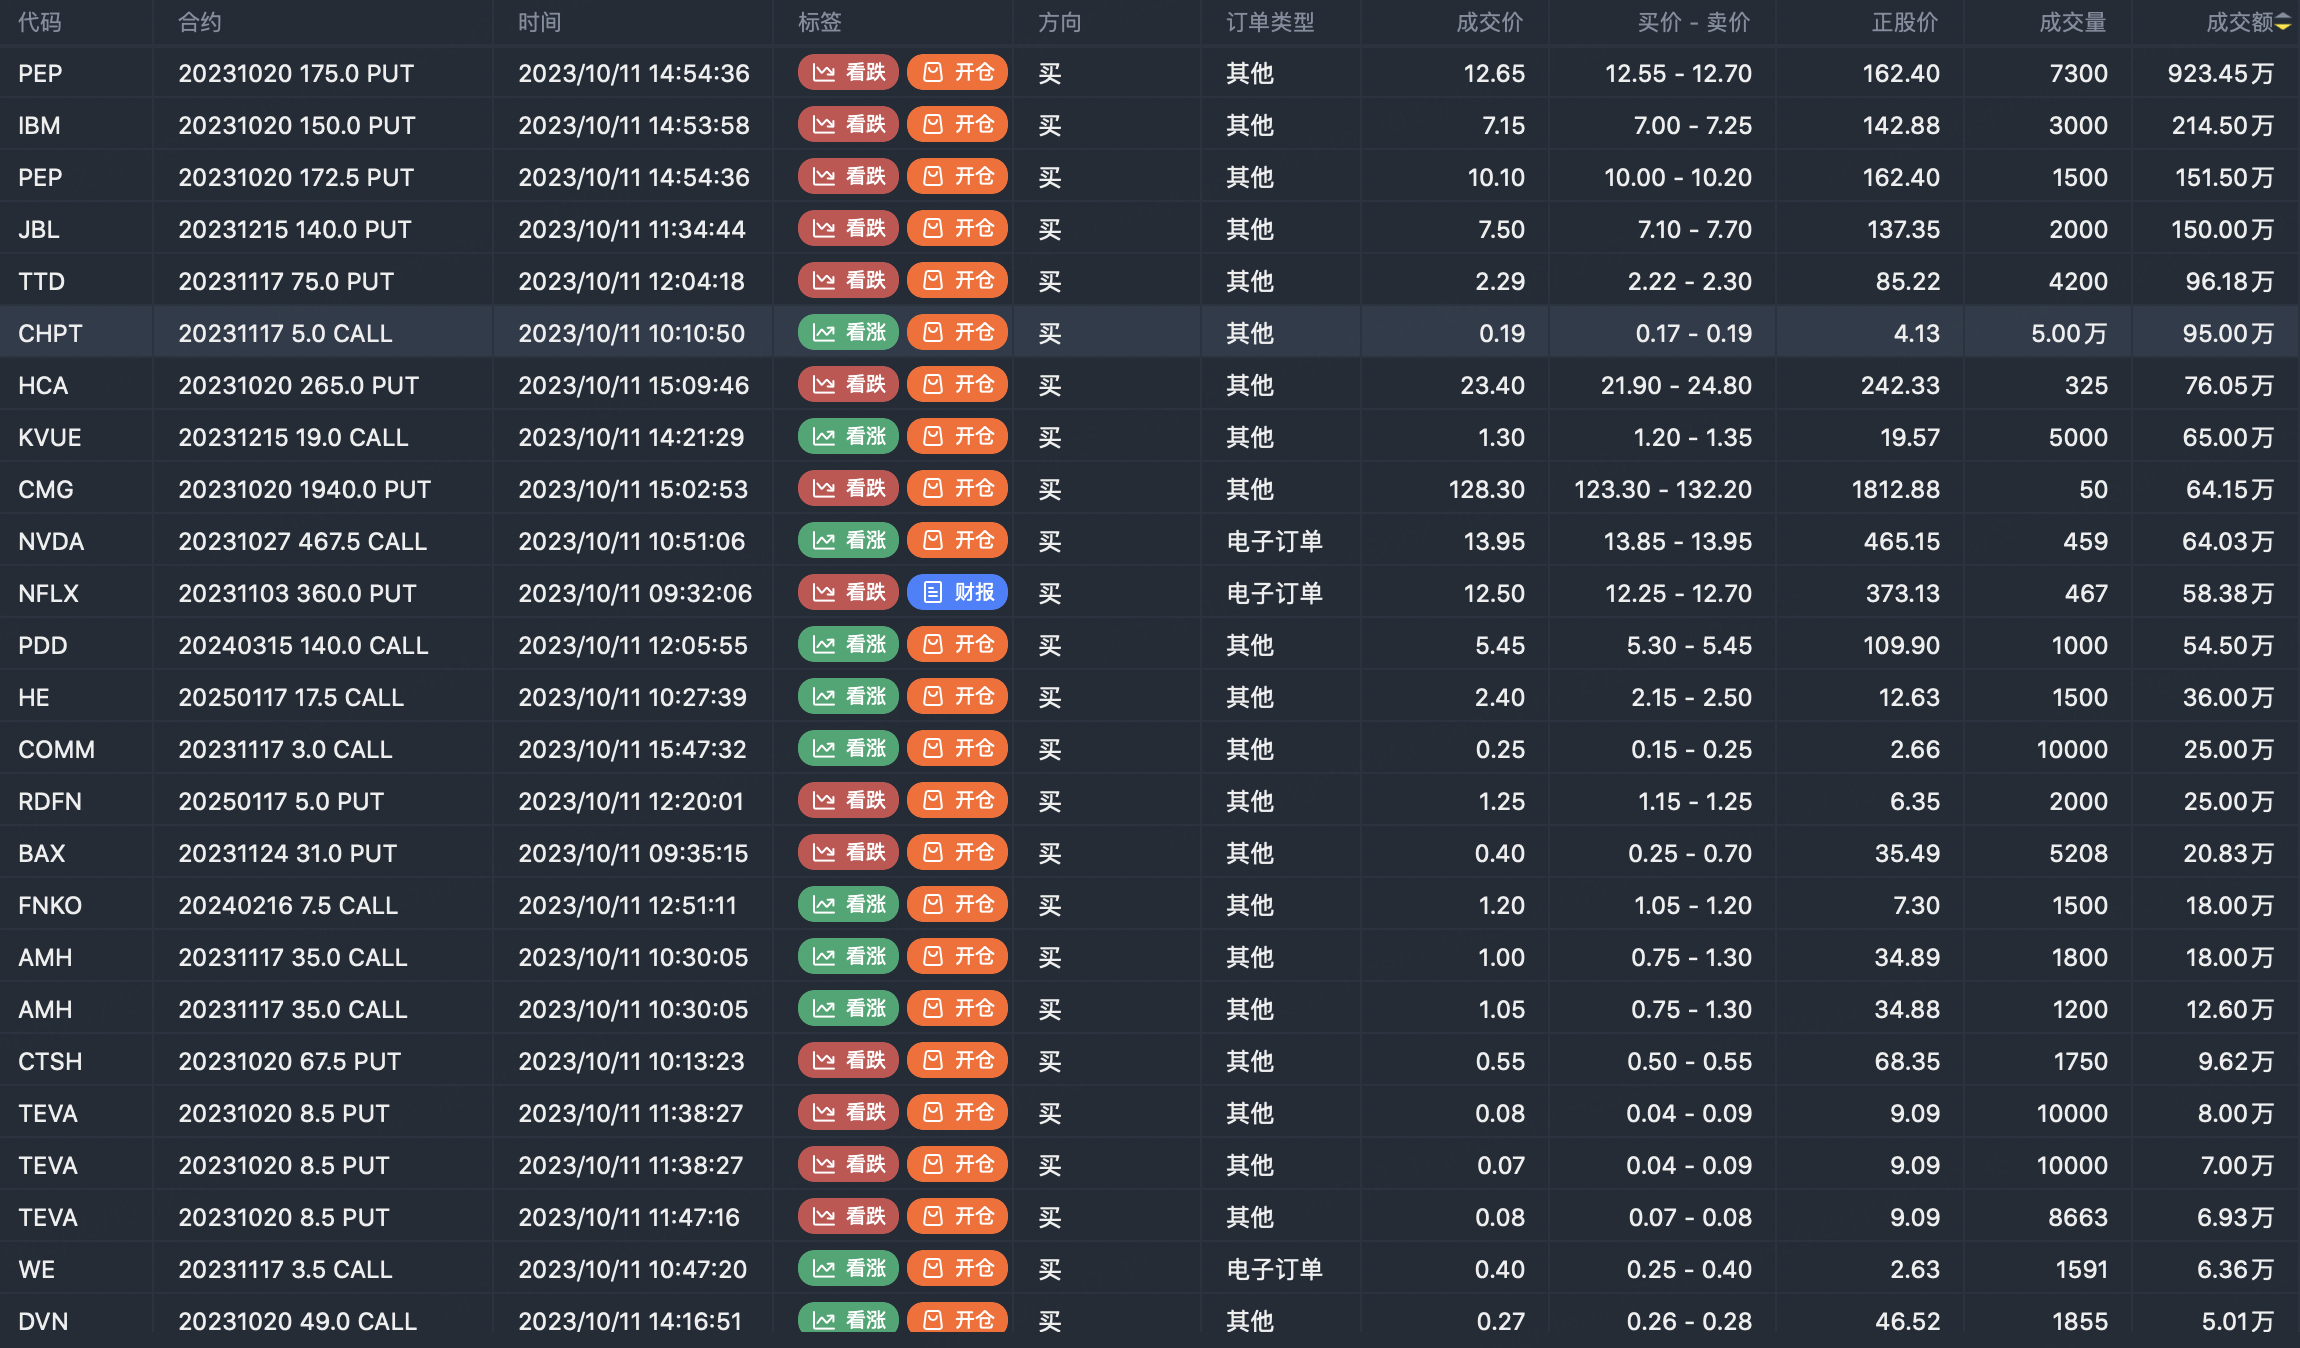Click the 128.30 trade price cell
2300x1348 pixels.
(x=1487, y=489)
